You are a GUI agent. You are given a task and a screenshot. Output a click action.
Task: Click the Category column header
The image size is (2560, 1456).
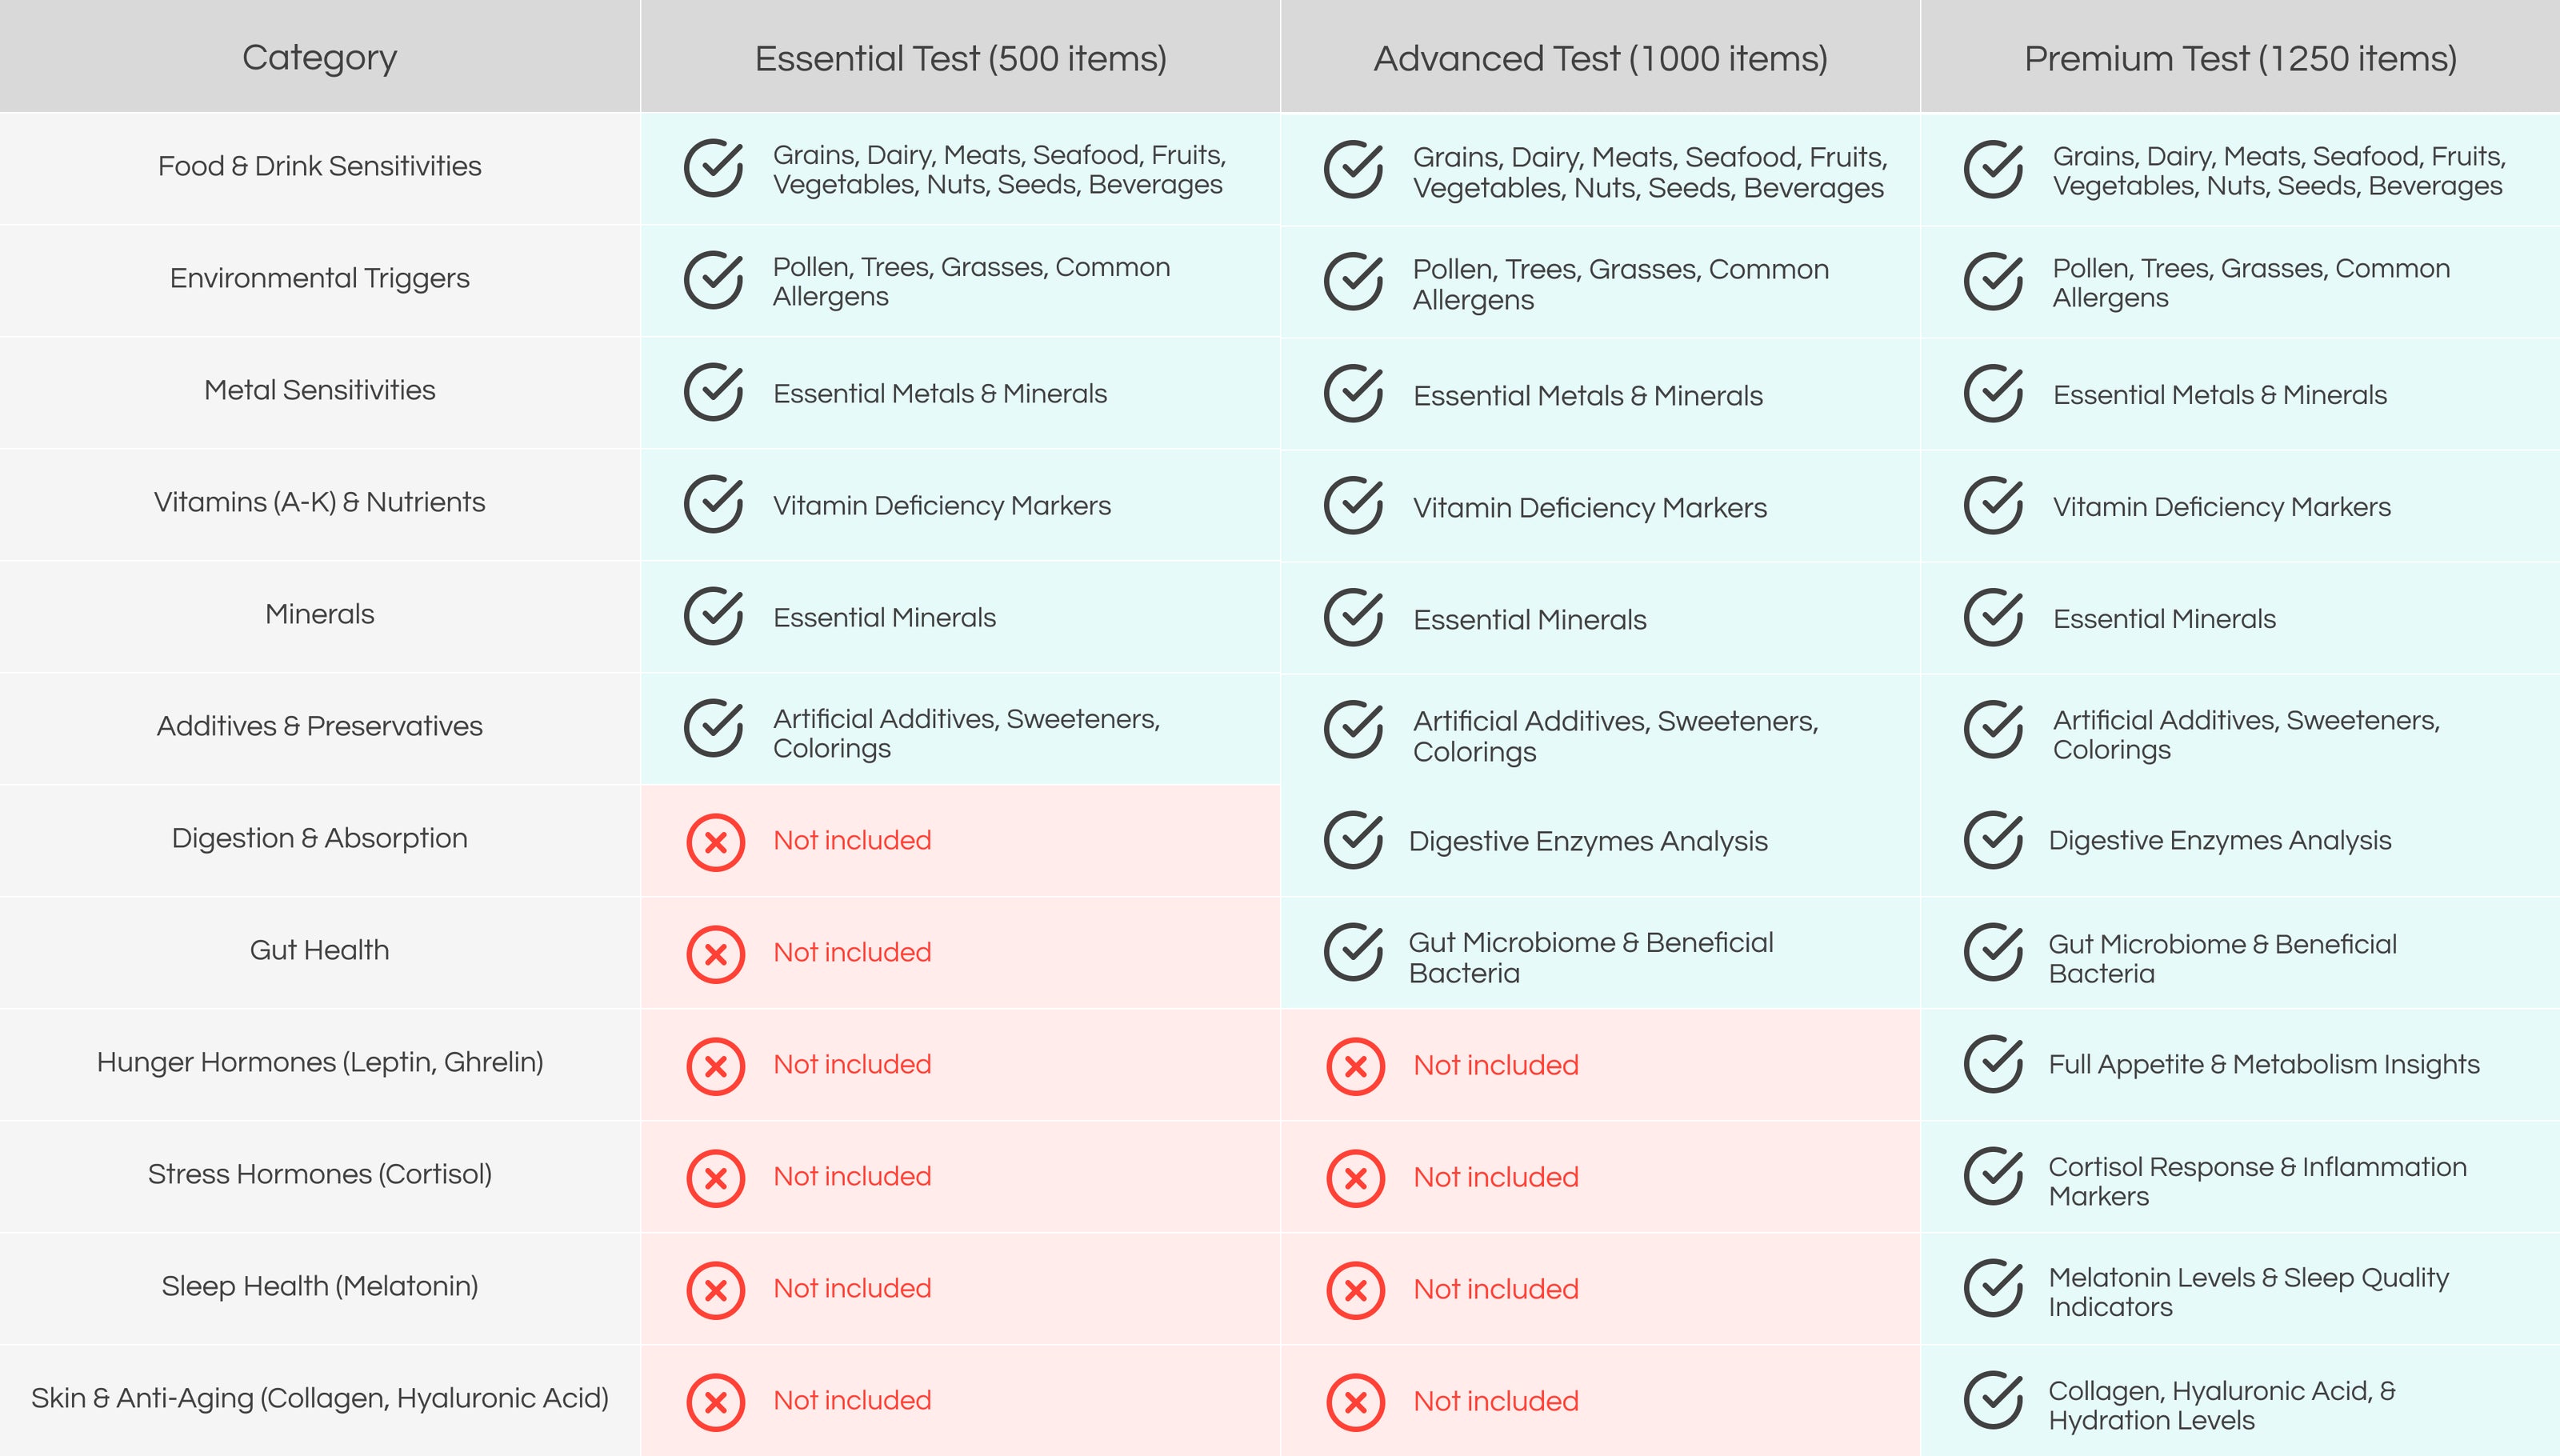[319, 57]
